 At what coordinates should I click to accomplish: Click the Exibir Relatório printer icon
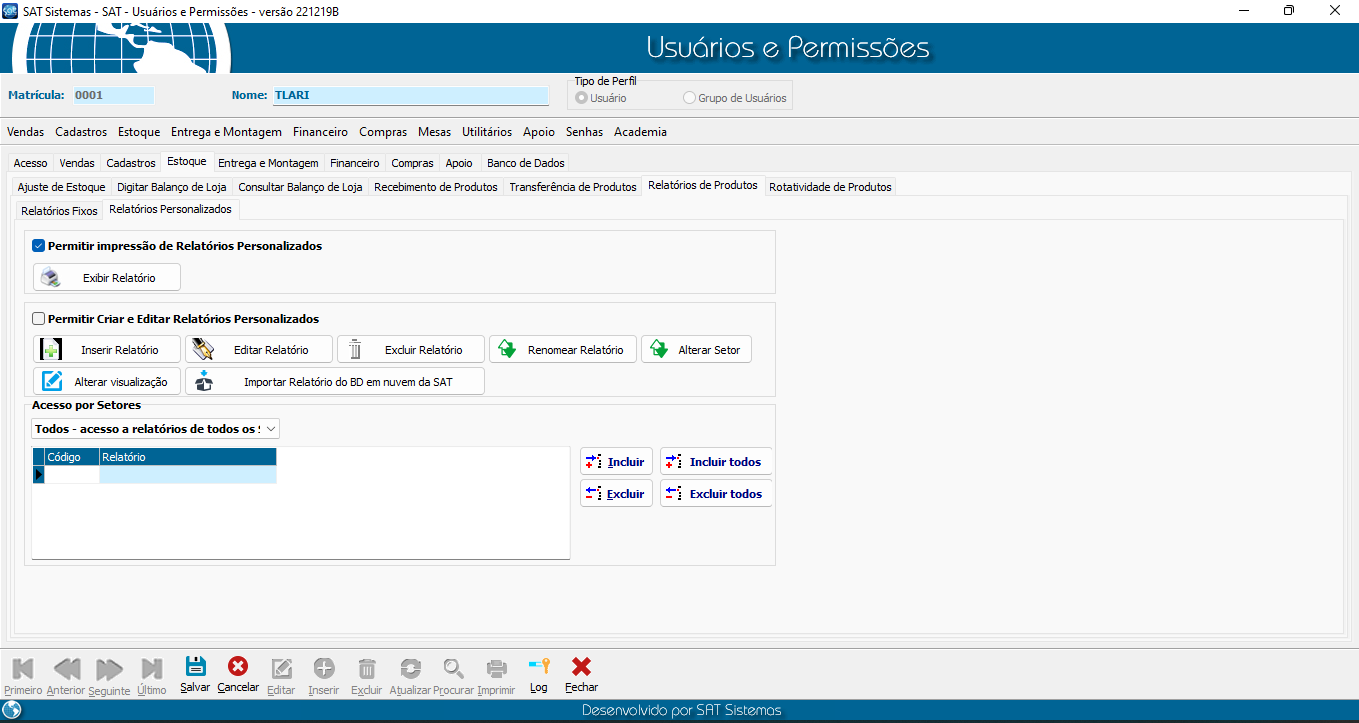pyautogui.click(x=51, y=278)
